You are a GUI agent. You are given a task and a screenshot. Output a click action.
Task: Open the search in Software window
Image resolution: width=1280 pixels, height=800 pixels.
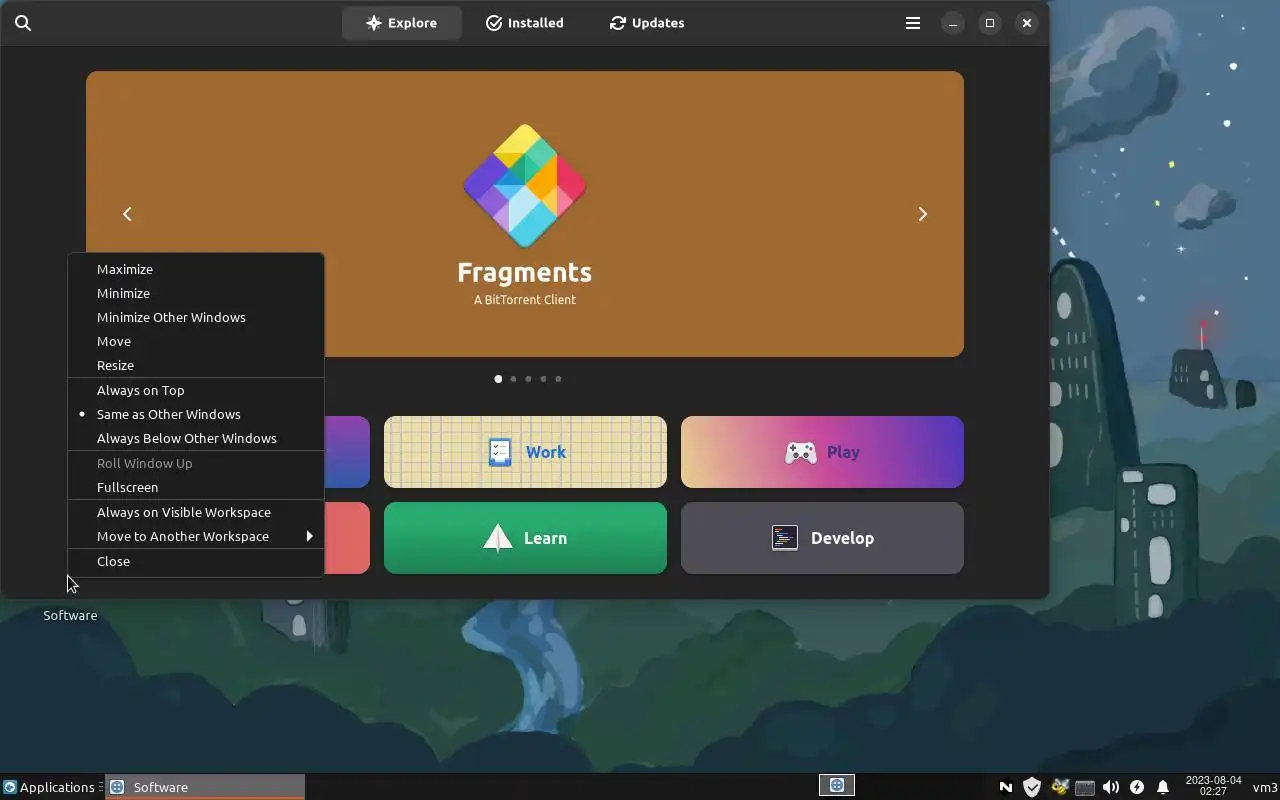23,23
